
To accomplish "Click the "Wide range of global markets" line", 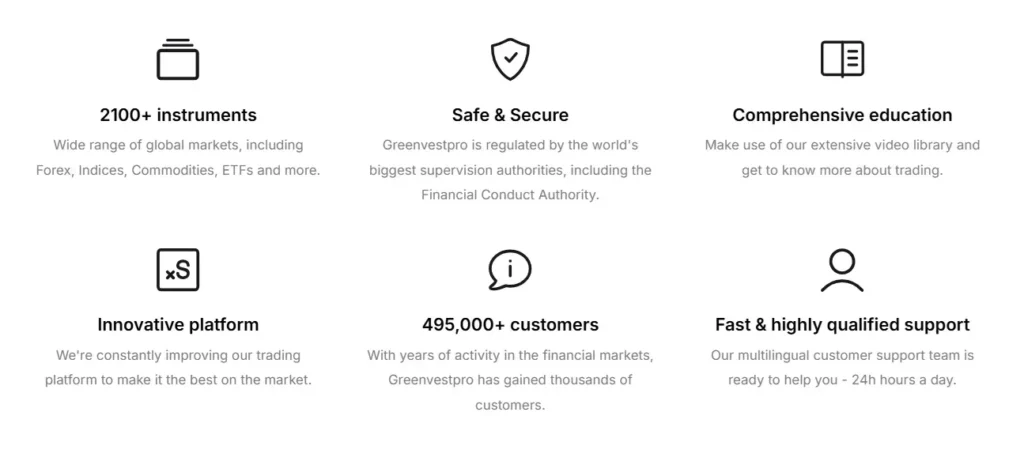I will click(x=178, y=145).
